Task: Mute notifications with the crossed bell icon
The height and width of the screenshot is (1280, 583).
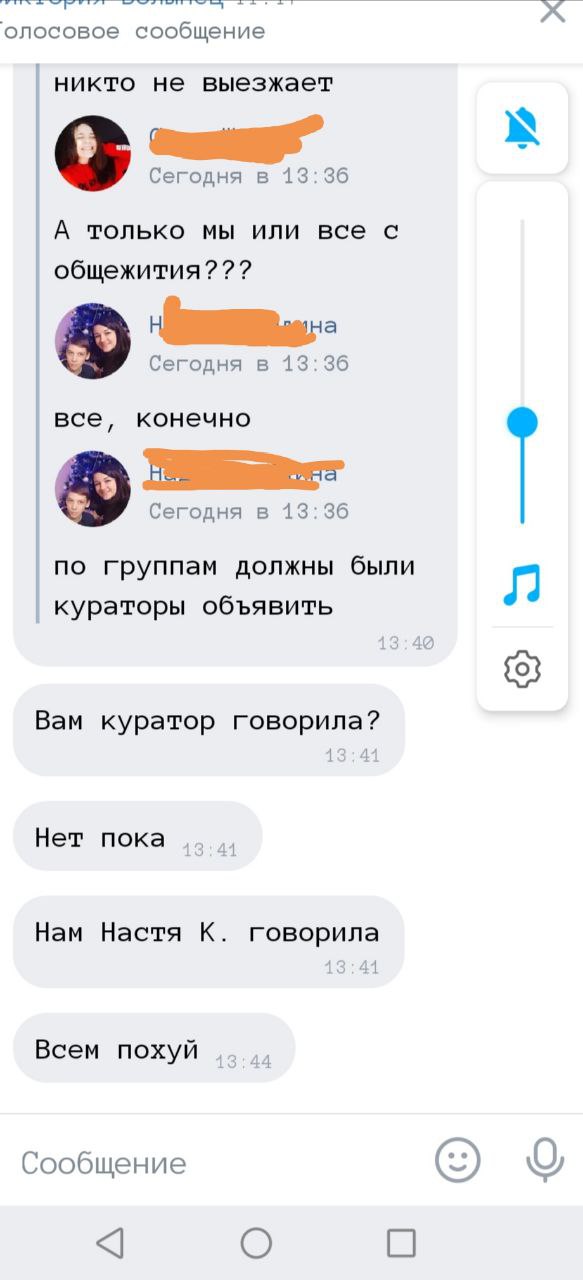Action: pos(521,127)
